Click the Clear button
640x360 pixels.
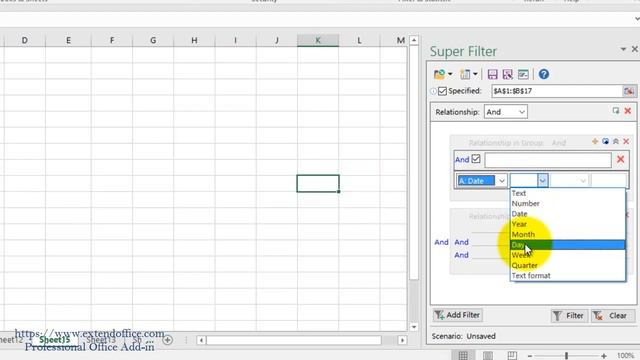pyautogui.click(x=613, y=316)
